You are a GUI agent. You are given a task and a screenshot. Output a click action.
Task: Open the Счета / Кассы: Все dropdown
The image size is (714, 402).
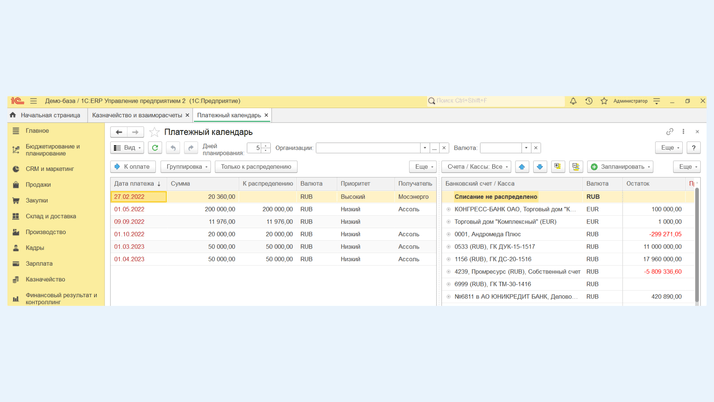click(x=477, y=167)
